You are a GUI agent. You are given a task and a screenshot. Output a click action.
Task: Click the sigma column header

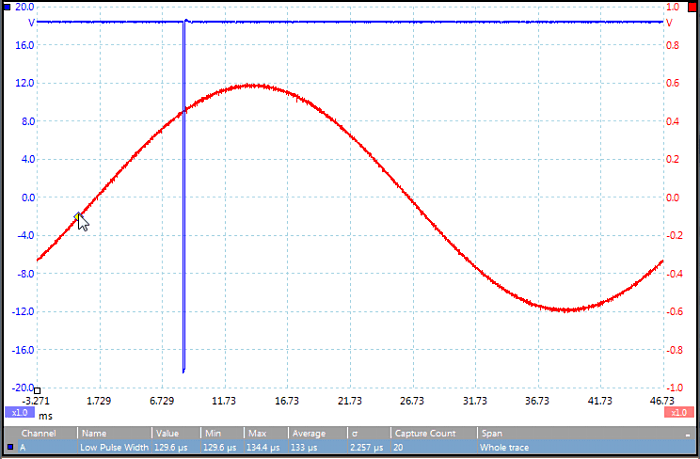pyautogui.click(x=354, y=434)
